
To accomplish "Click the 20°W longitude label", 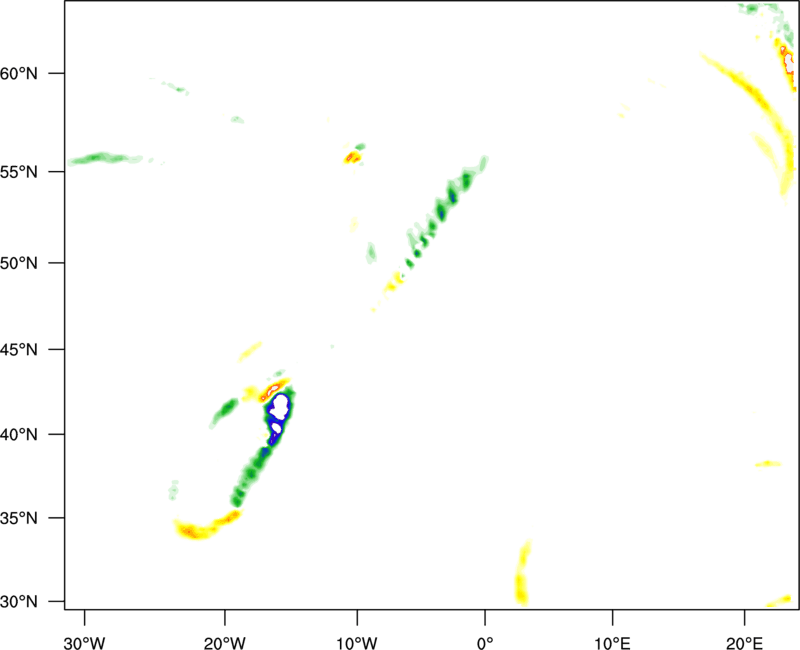I will pyautogui.click(x=224, y=643).
